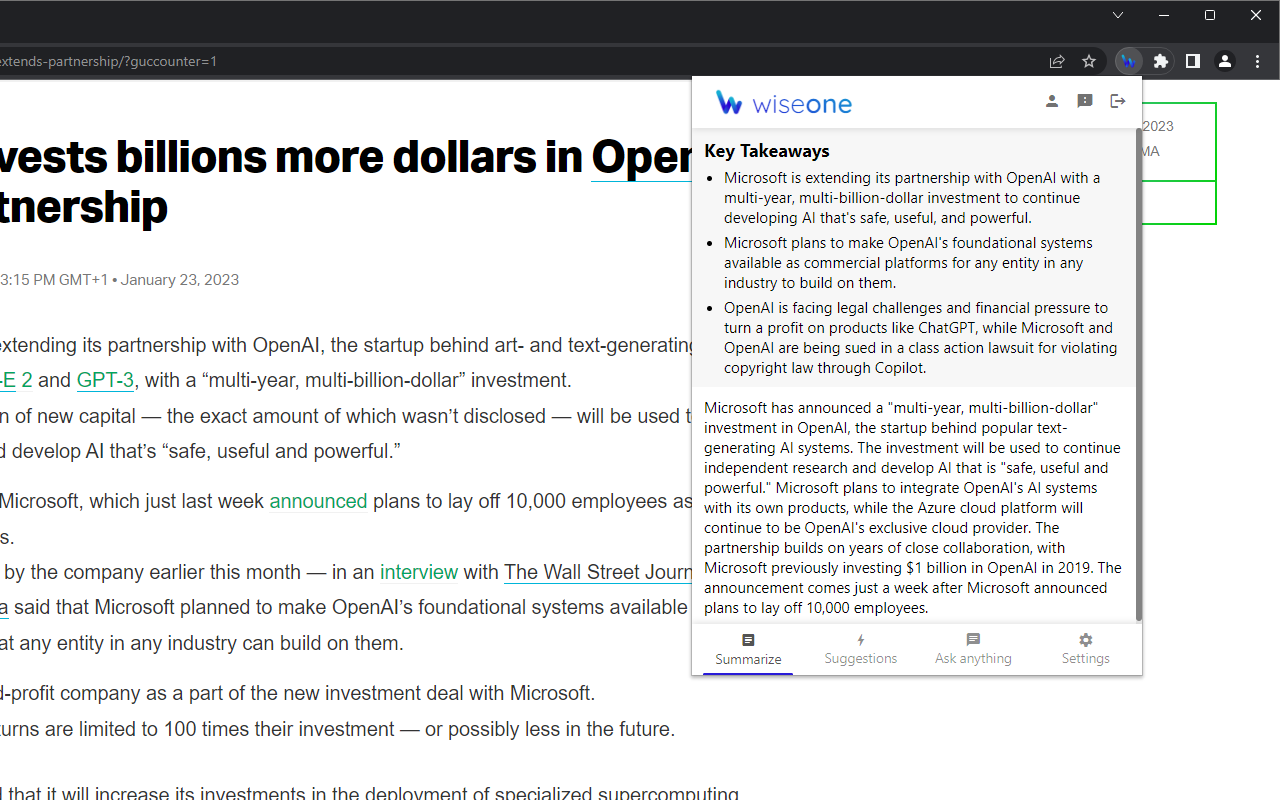
Task: Click the Wiseone panel scrollbar
Action: pos(1138,374)
